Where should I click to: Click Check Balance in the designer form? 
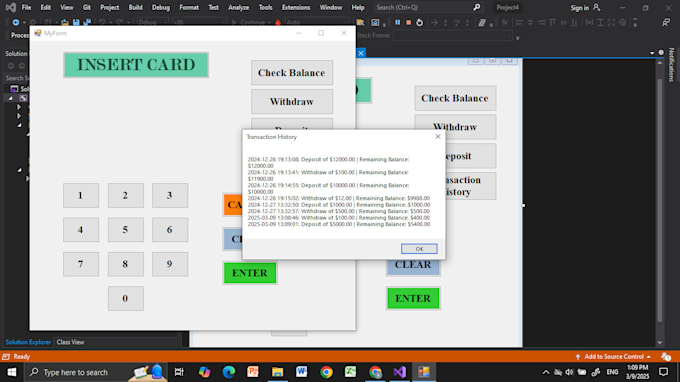(x=455, y=98)
